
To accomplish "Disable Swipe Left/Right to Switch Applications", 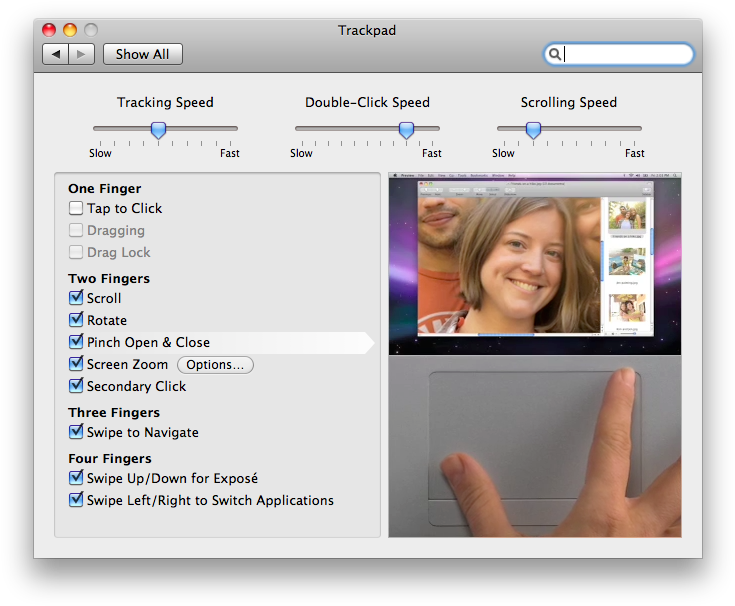I will (76, 500).
